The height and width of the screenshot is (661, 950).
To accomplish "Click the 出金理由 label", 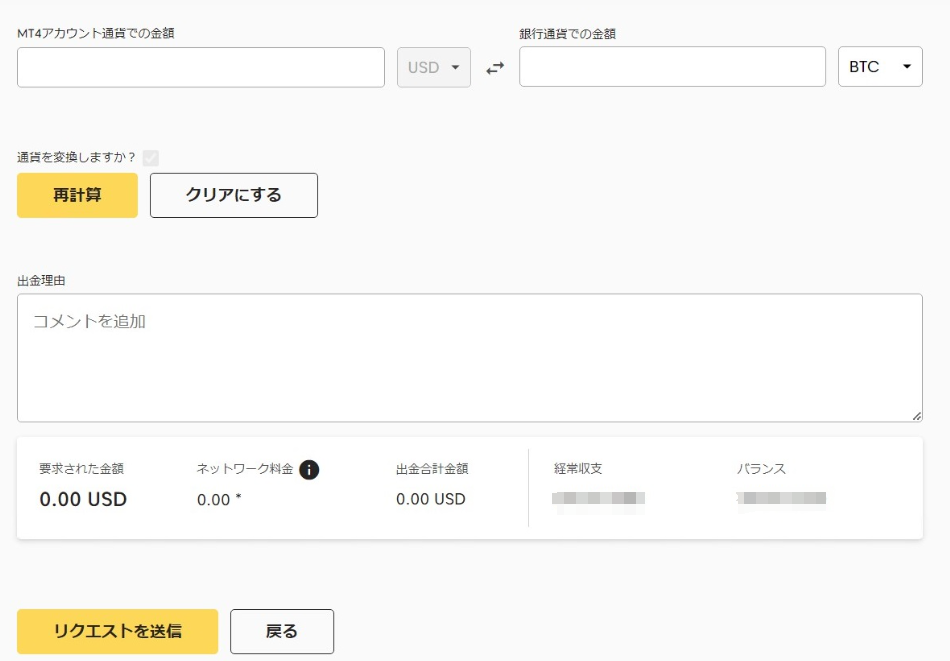I will pyautogui.click(x=41, y=281).
